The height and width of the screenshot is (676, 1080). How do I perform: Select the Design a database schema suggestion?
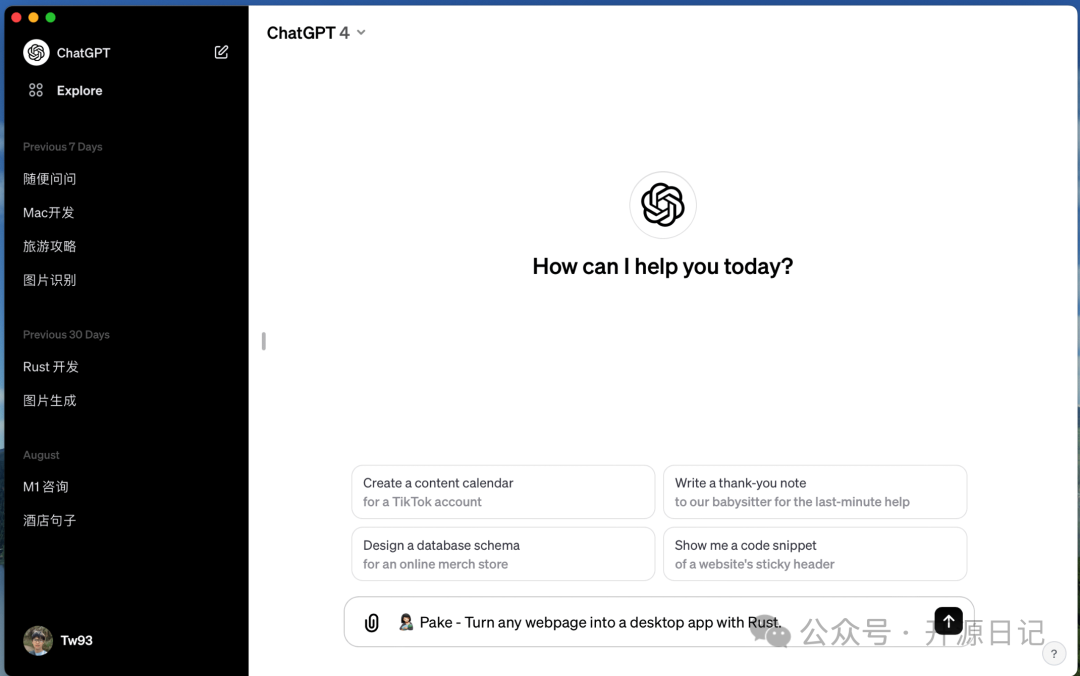point(503,554)
